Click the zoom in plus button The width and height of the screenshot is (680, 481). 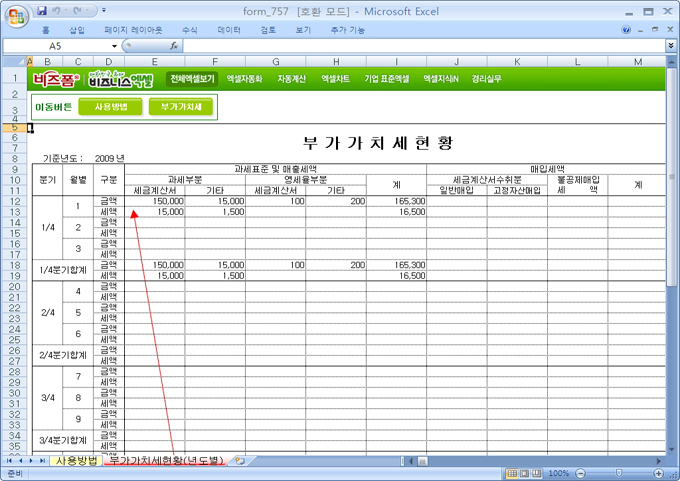[657, 473]
